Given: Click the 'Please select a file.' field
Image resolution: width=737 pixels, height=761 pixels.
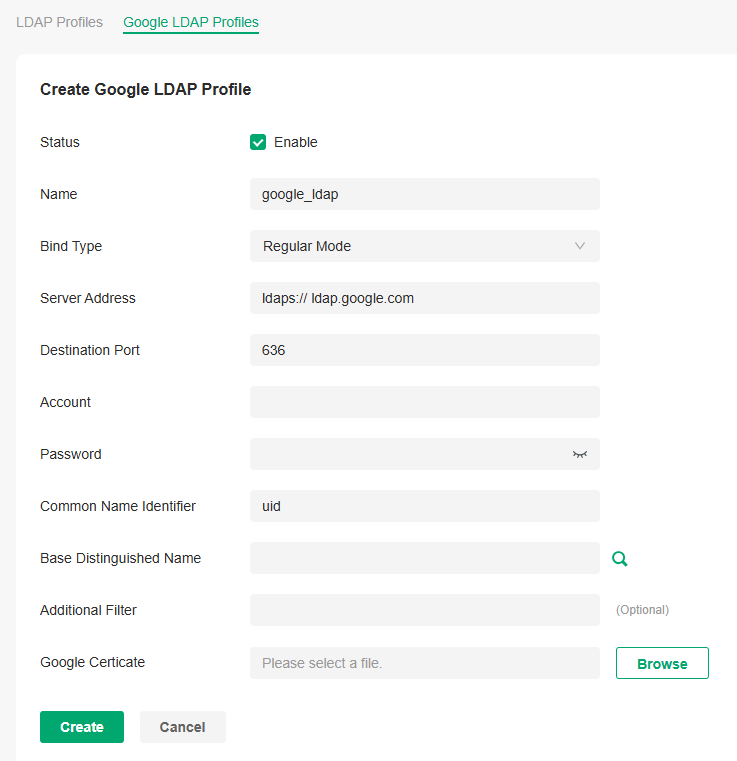Looking at the screenshot, I should 425,663.
